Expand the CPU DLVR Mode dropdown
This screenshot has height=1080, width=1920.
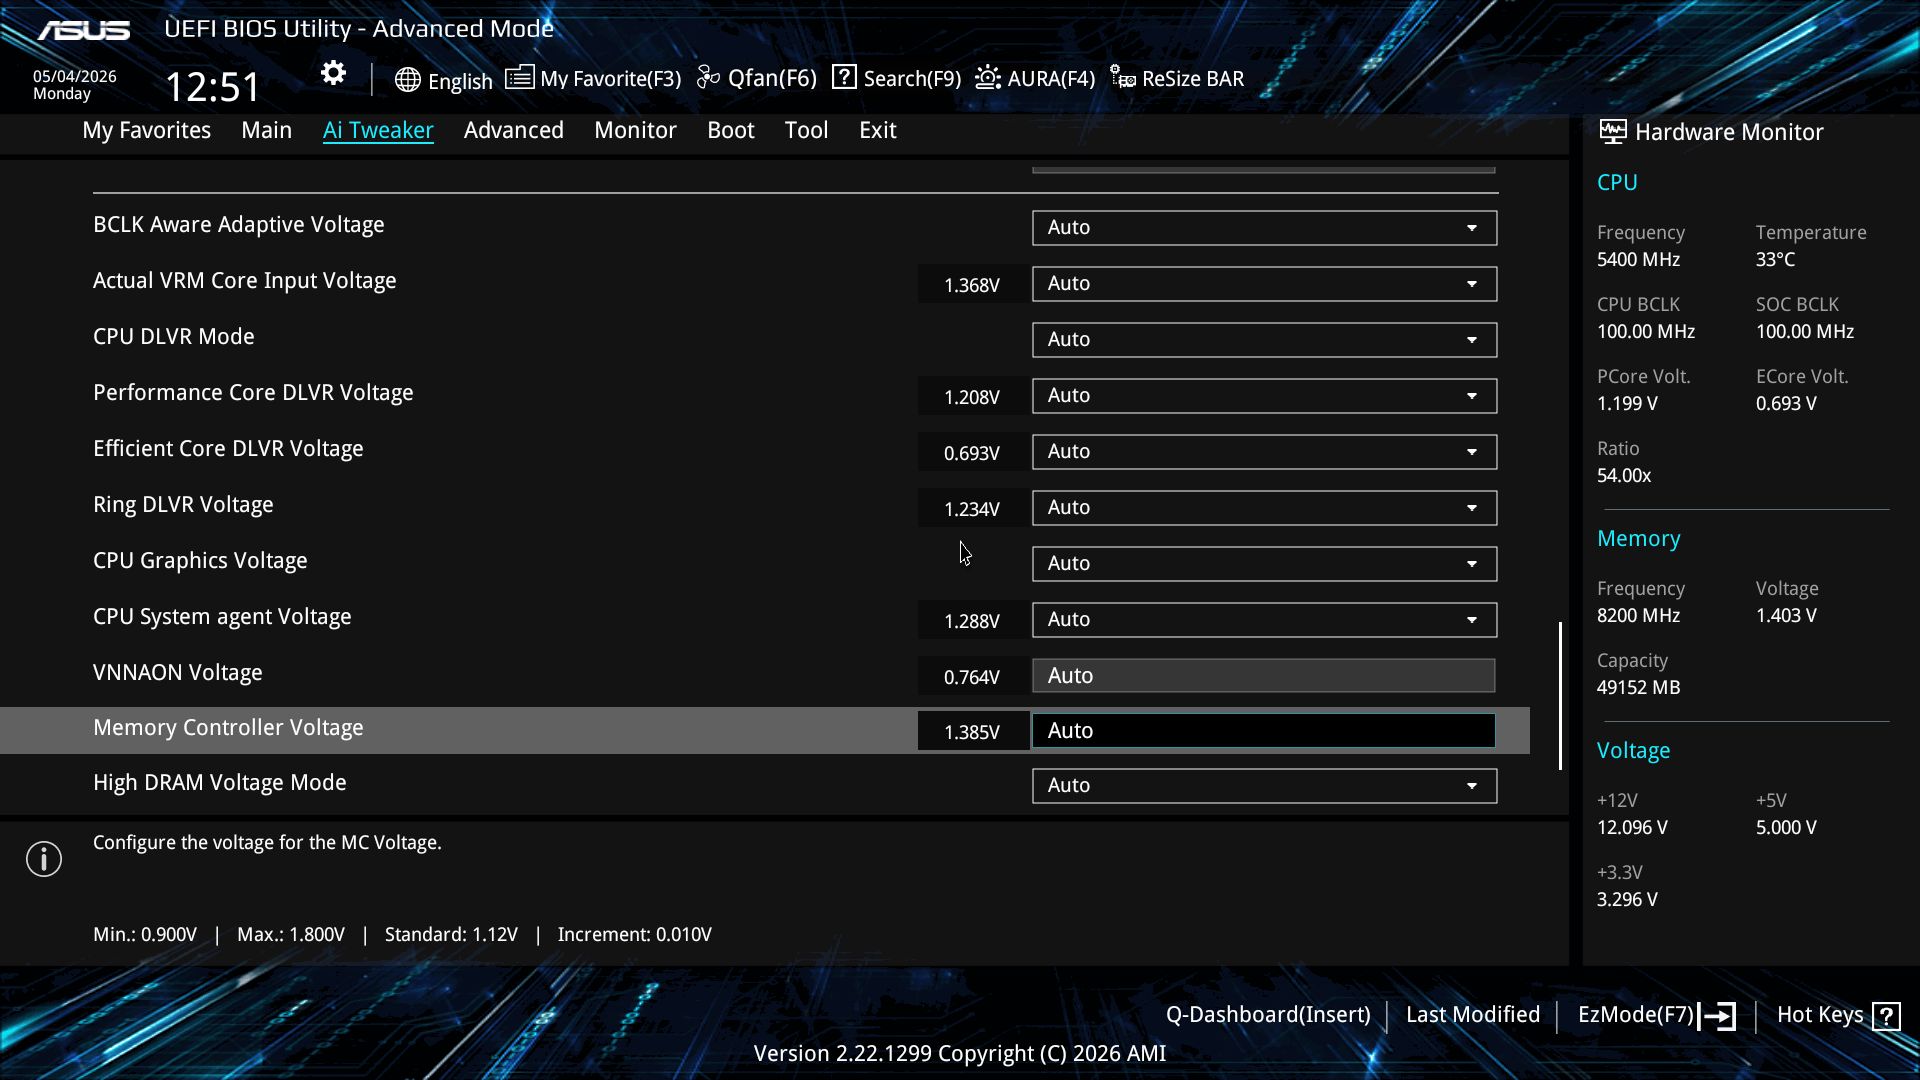coord(1264,340)
